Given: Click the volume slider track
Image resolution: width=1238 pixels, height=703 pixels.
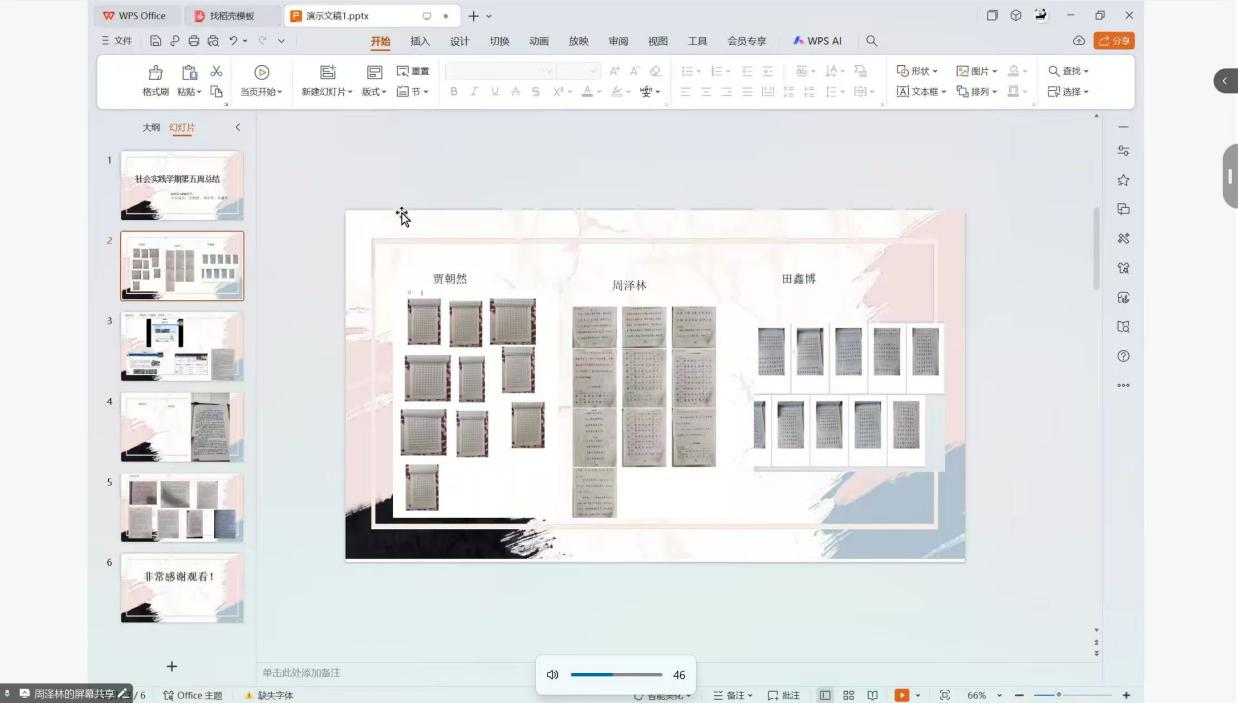Looking at the screenshot, I should coord(616,675).
